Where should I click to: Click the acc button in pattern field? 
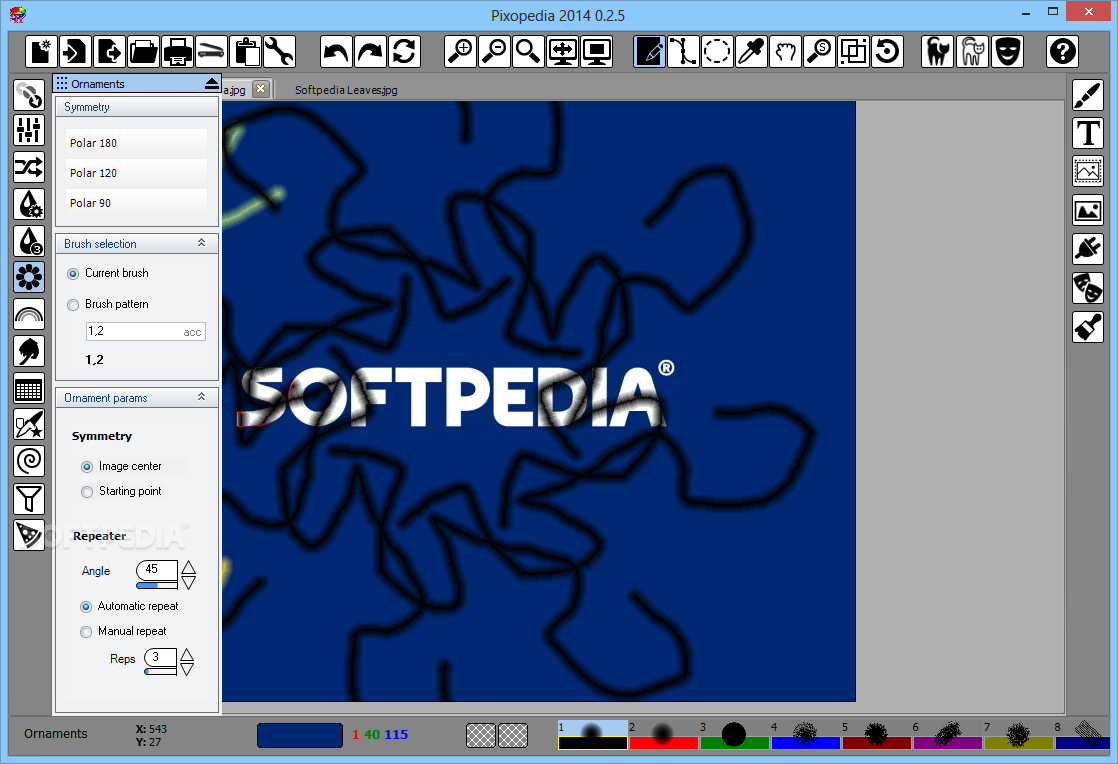tap(192, 332)
